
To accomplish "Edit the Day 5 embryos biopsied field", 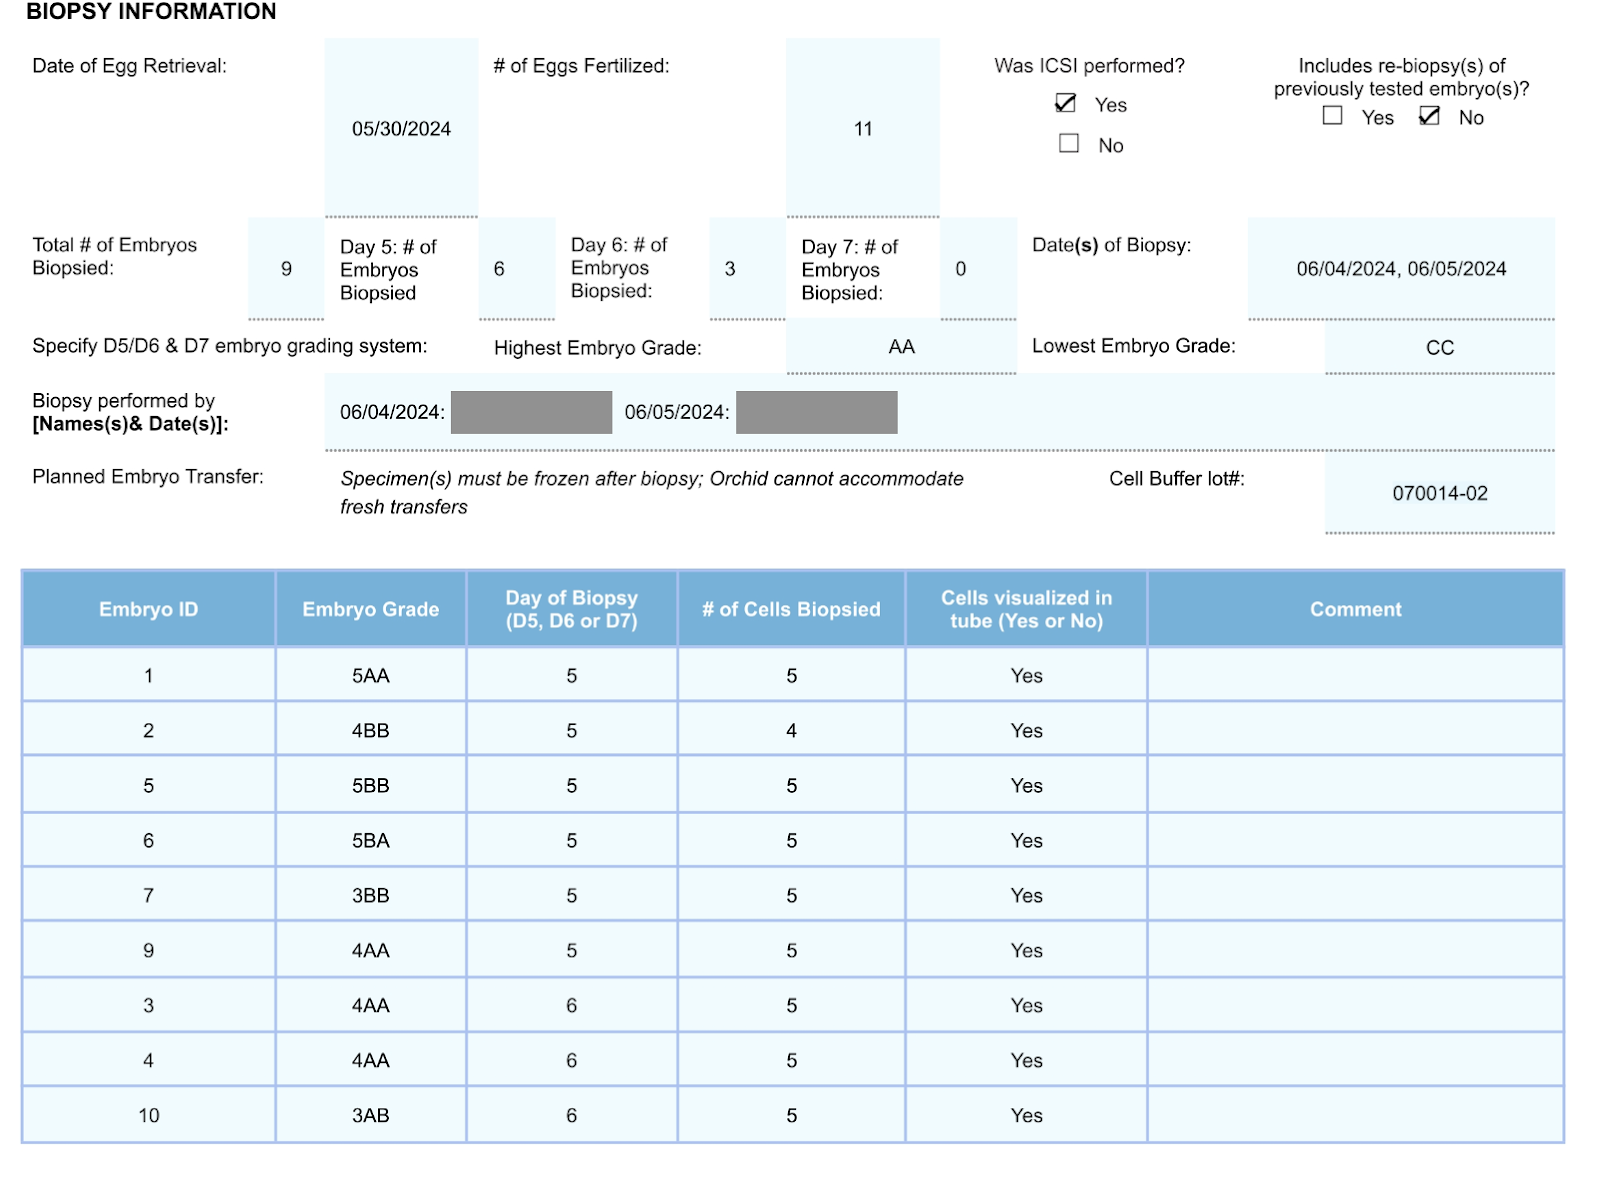I will pos(516,268).
